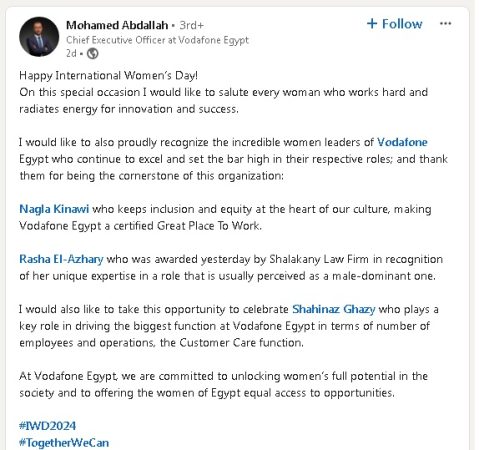Open Mohamed Abdallah's profile photo

[x=39, y=36]
